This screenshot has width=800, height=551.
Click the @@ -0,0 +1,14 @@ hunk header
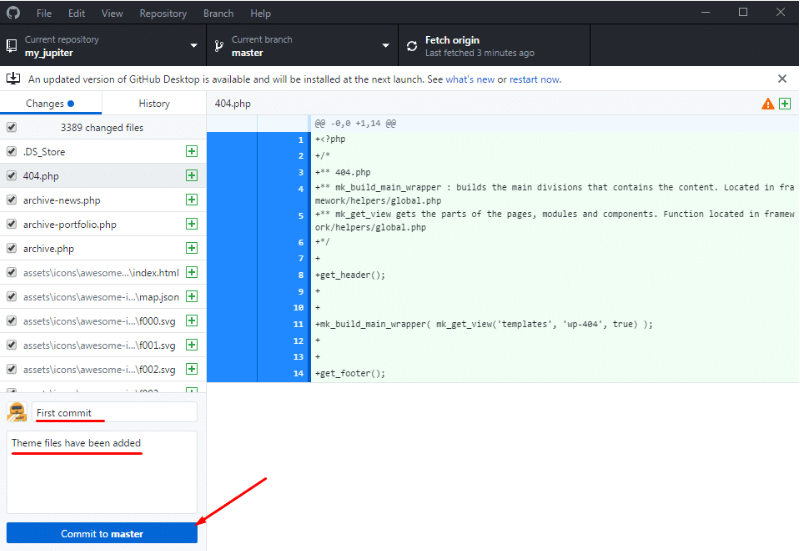355,123
